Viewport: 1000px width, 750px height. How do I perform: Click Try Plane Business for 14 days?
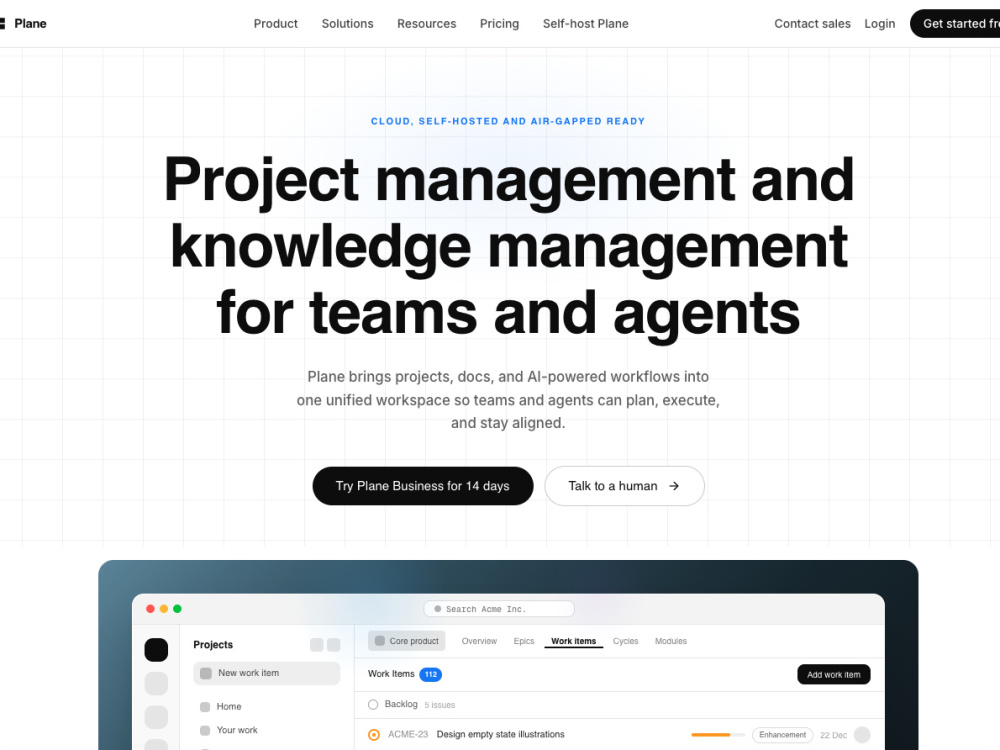coord(423,486)
